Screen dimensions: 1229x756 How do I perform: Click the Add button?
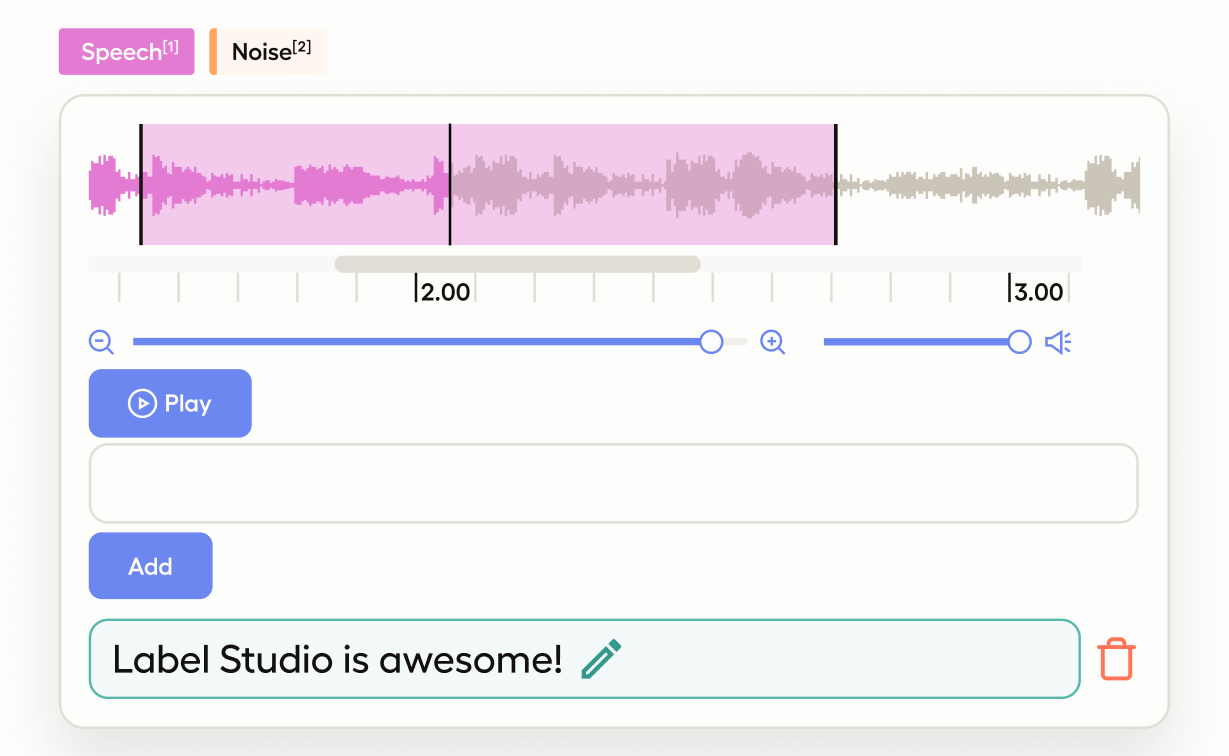pyautogui.click(x=151, y=566)
